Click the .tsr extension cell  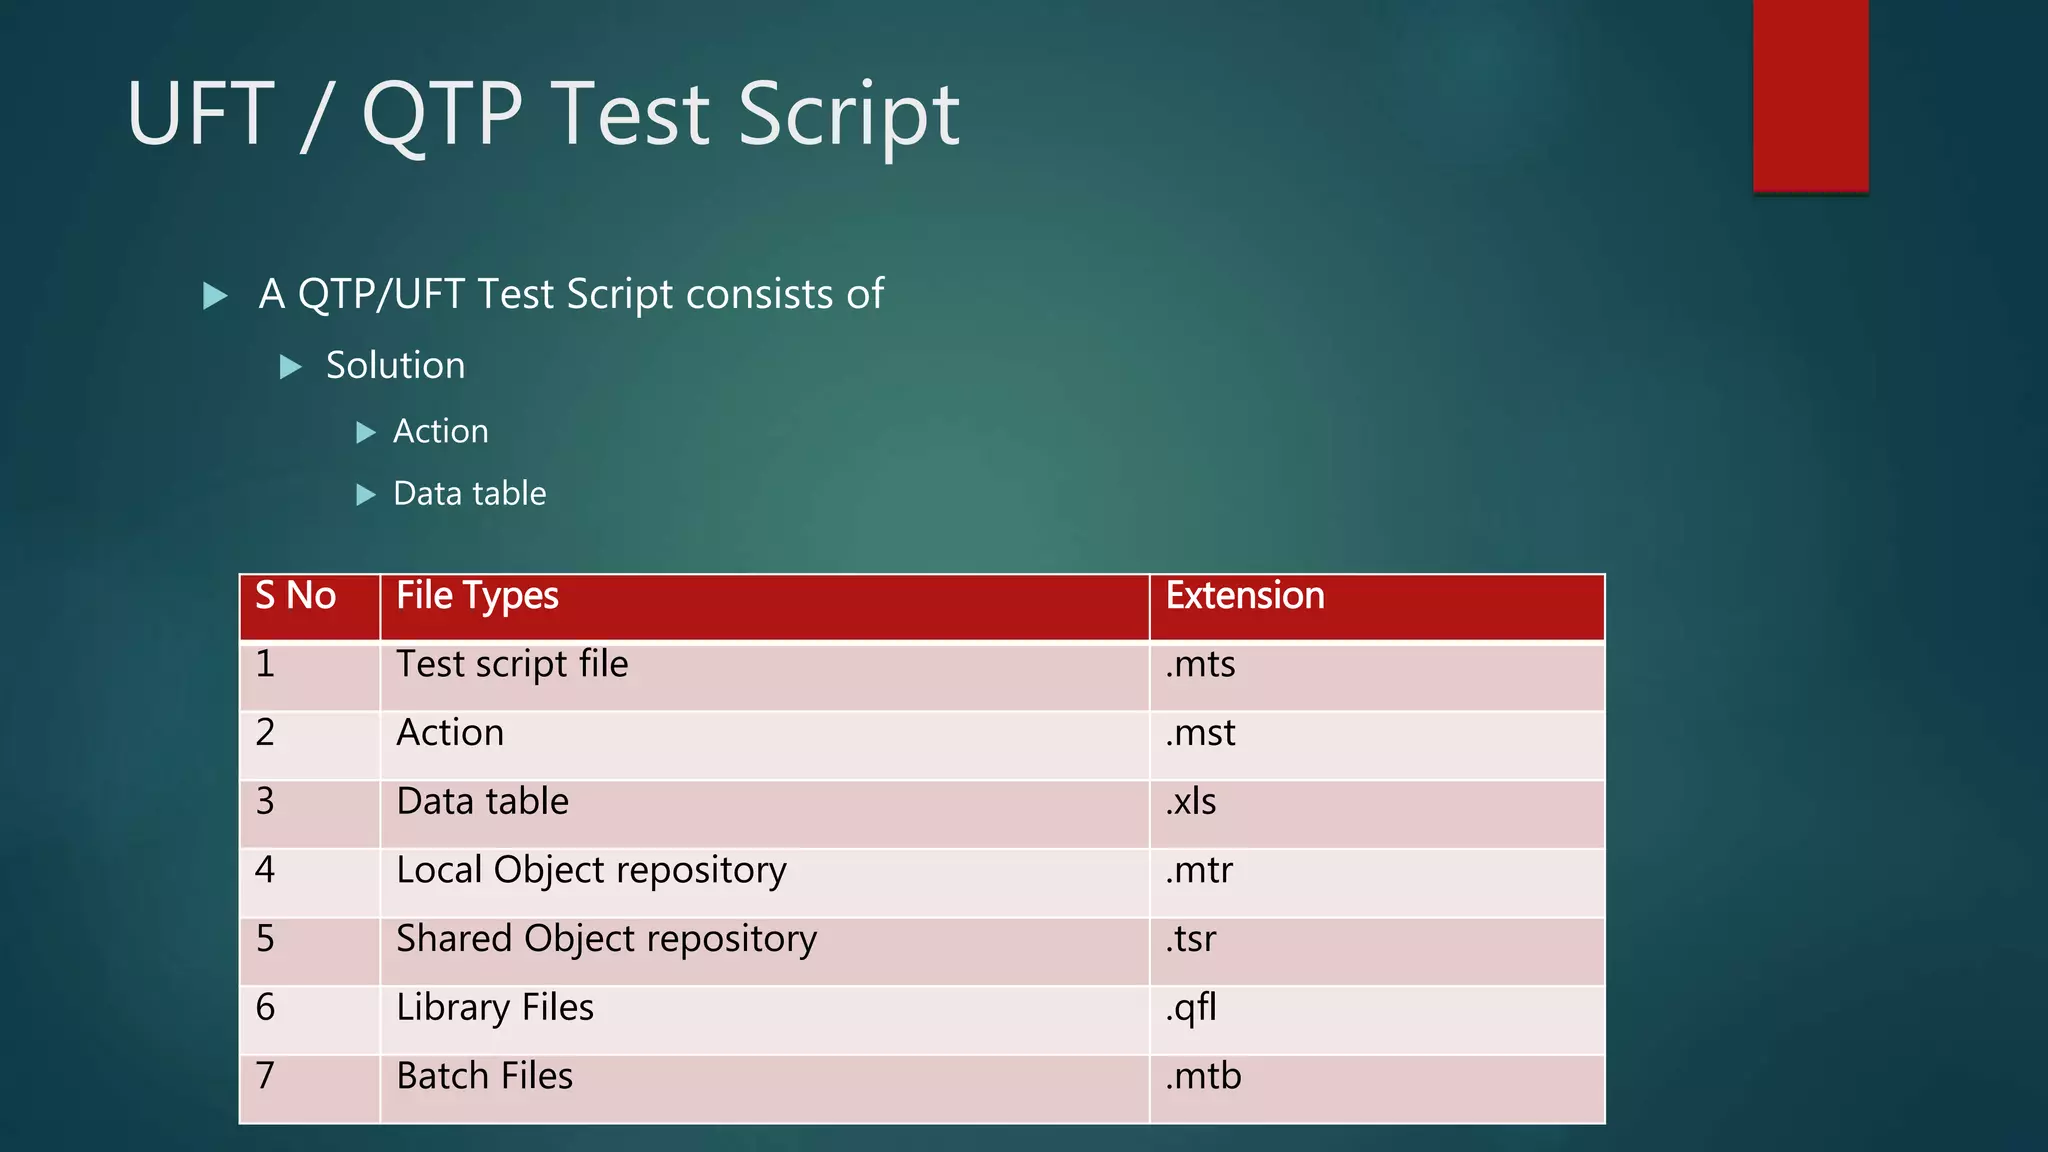point(1377,952)
